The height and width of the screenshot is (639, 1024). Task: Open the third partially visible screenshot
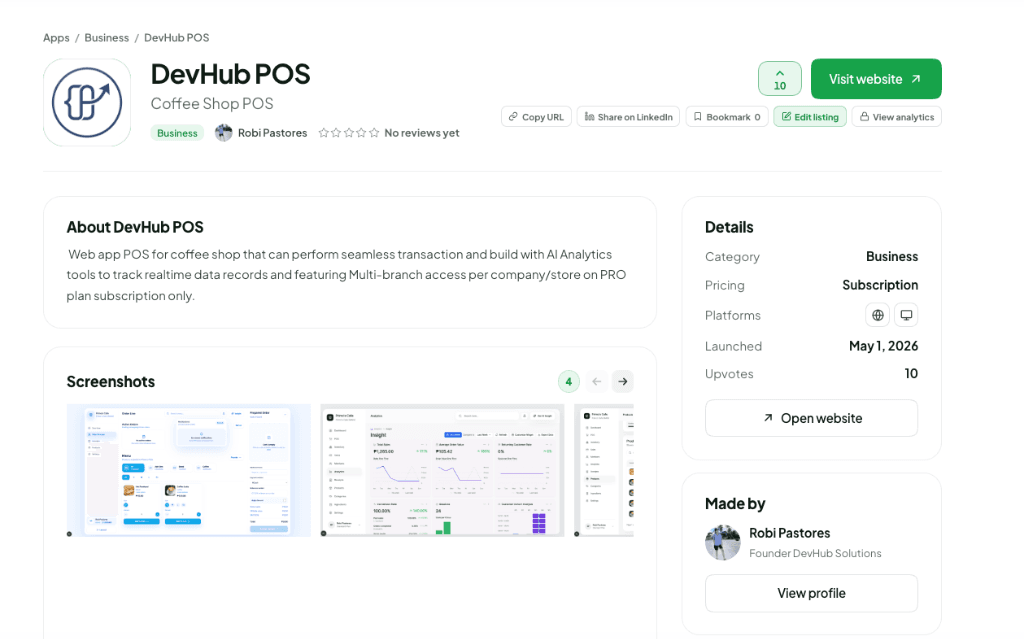click(x=603, y=470)
